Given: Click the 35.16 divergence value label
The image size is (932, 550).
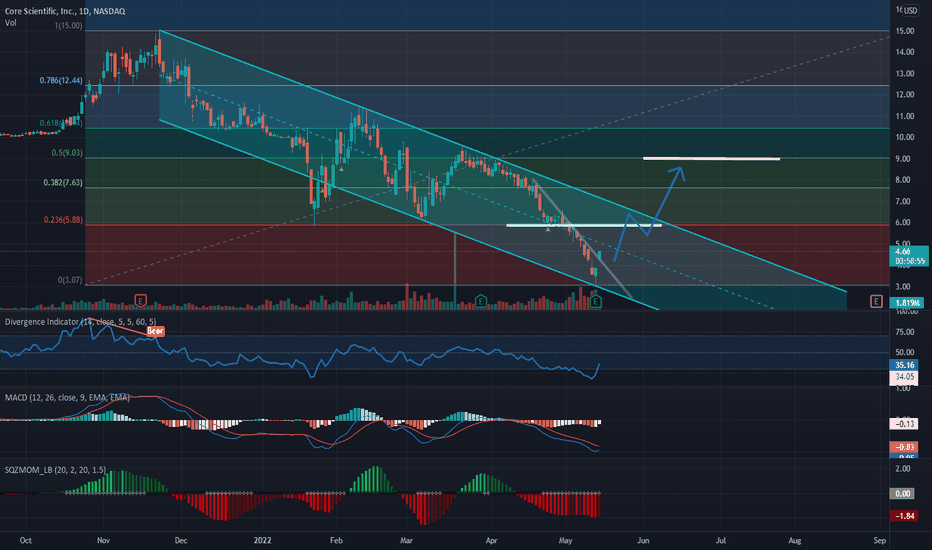Looking at the screenshot, I should (904, 365).
